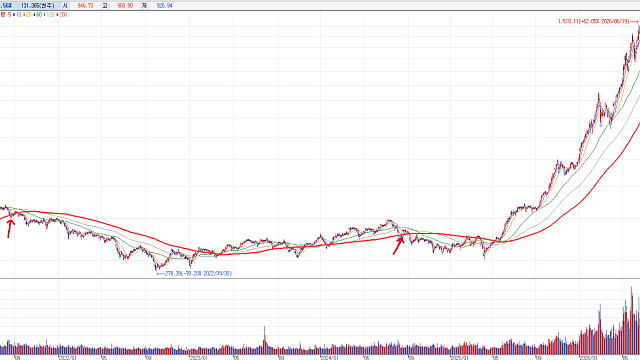The width and height of the screenshot is (640, 360).
Task: Click the 279.39 lowest price annotation
Action: coord(194,273)
